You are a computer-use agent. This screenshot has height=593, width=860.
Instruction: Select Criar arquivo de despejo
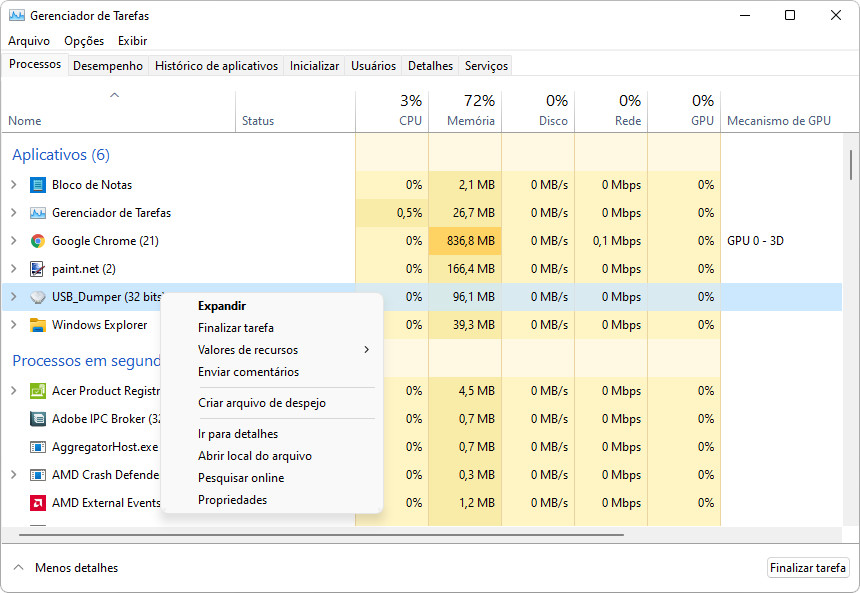[272, 403]
